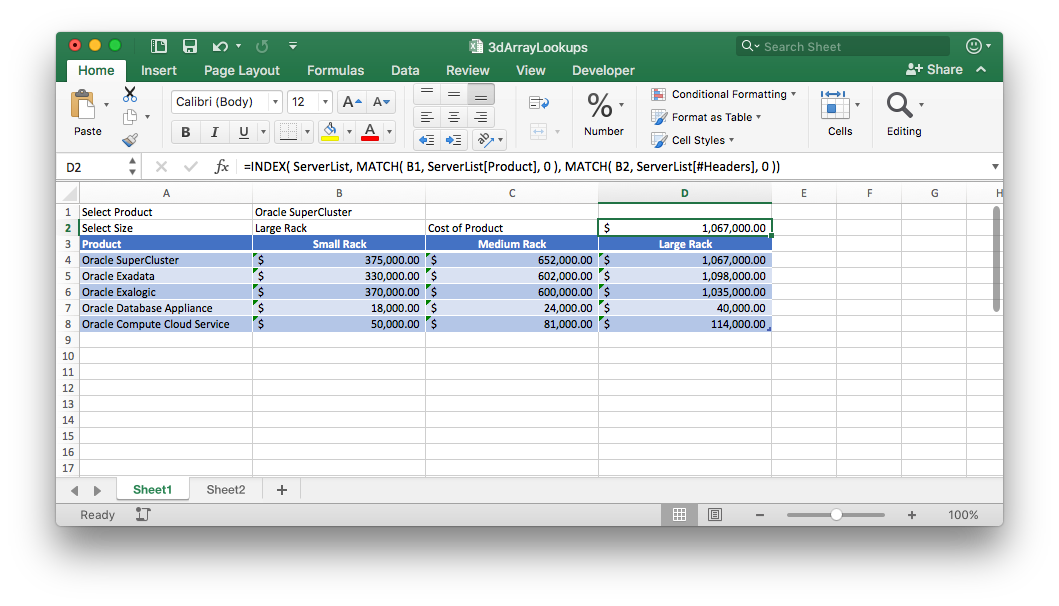The height and width of the screenshot is (606, 1059).
Task: Redo the action
Action: tap(262, 46)
